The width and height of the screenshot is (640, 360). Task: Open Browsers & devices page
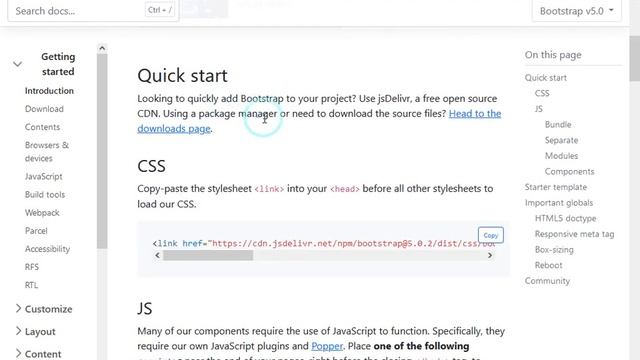pyautogui.click(x=47, y=151)
